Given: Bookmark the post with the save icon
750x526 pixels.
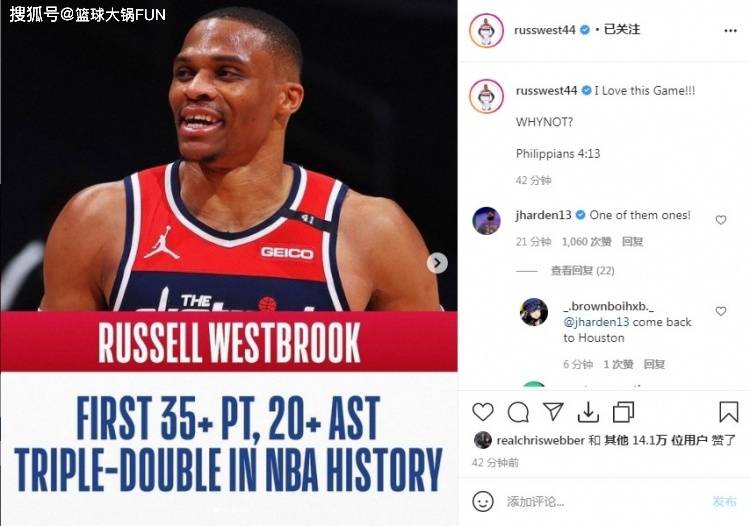Looking at the screenshot, I should [x=728, y=412].
